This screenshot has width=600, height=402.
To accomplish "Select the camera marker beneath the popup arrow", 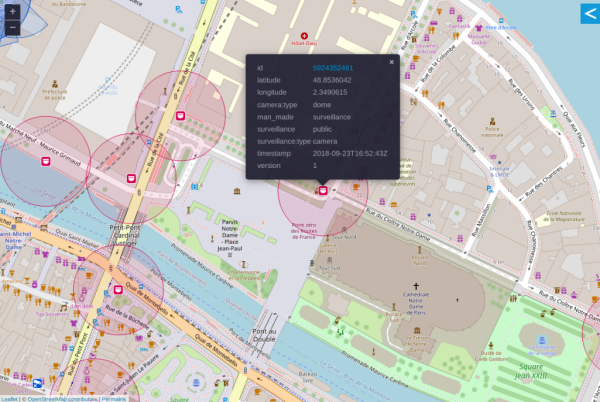I will tap(323, 190).
